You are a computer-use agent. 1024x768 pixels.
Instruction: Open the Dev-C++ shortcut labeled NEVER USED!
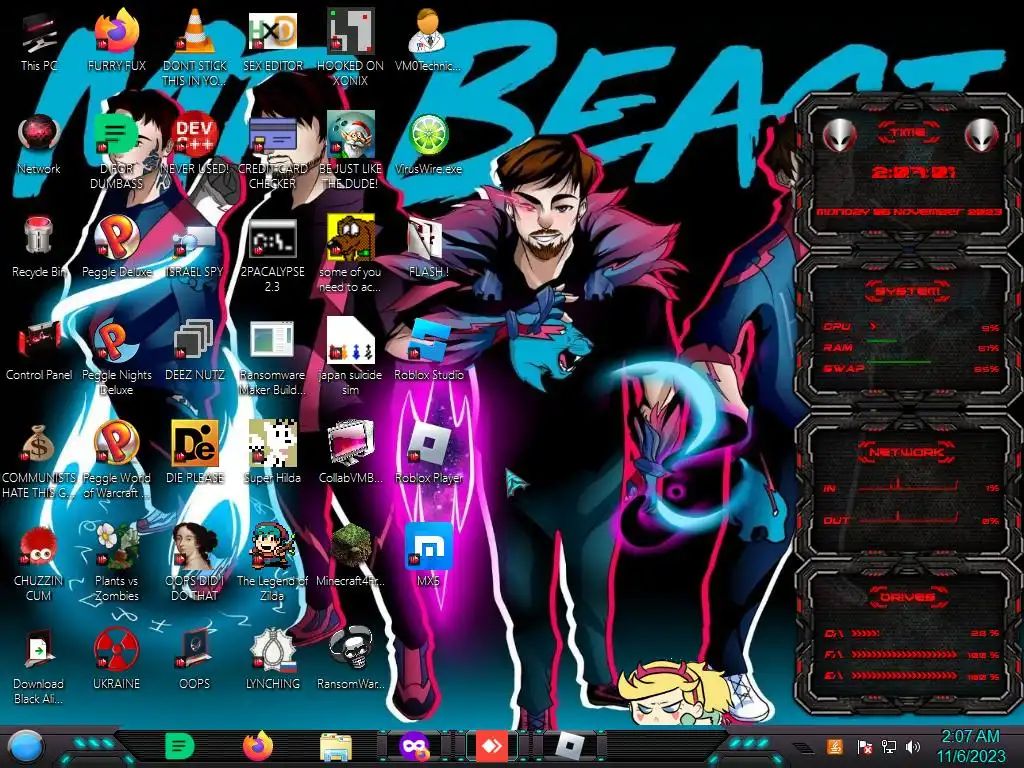[195, 136]
